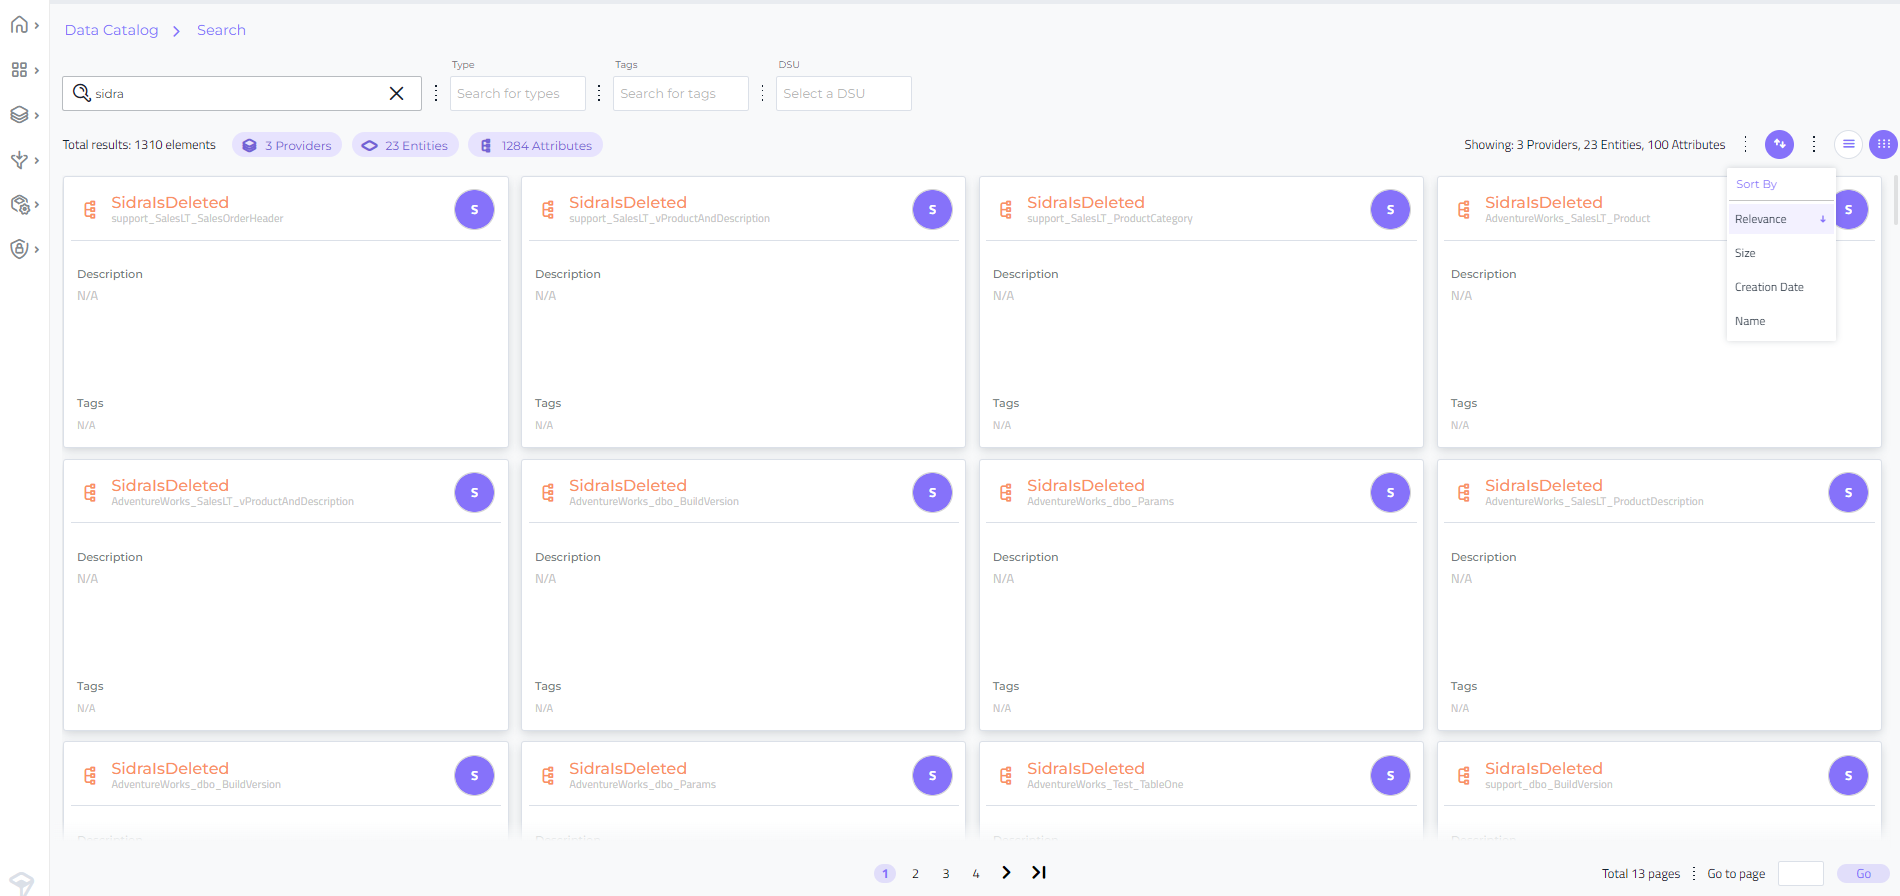Open the Data Catalog layers sidebar icon
This screenshot has height=896, width=1900.
pyautogui.click(x=19, y=115)
